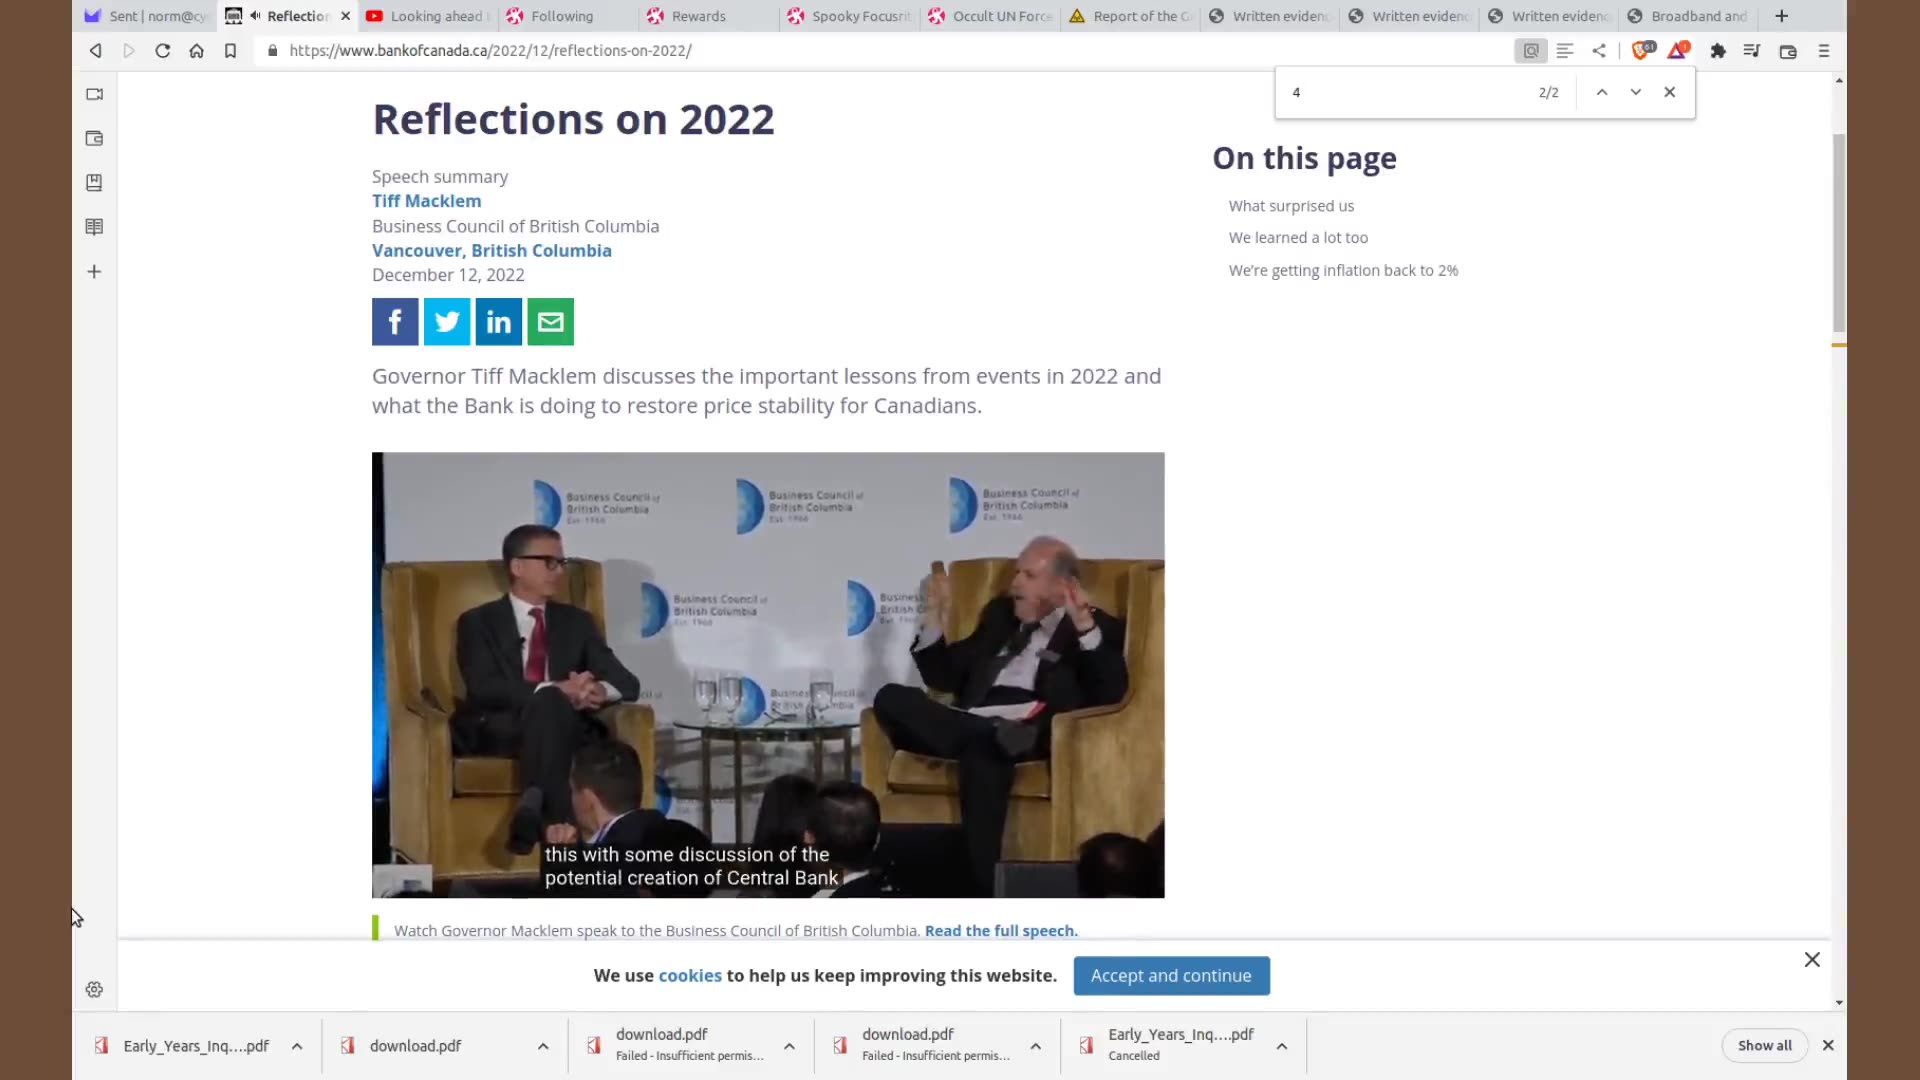Click the page vertical scrollbar thumb
Image resolution: width=1920 pixels, height=1080 pixels.
(1838, 230)
